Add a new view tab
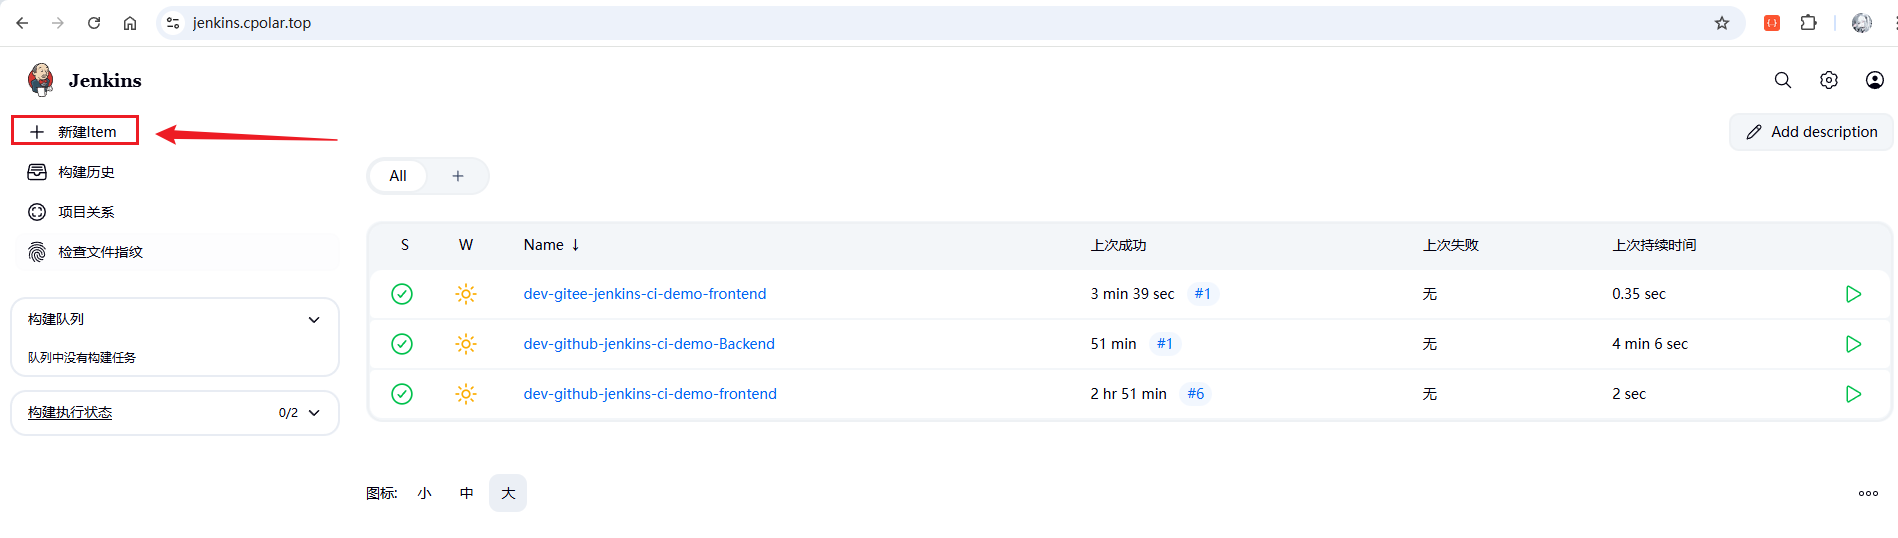The height and width of the screenshot is (538, 1898). [x=458, y=176]
